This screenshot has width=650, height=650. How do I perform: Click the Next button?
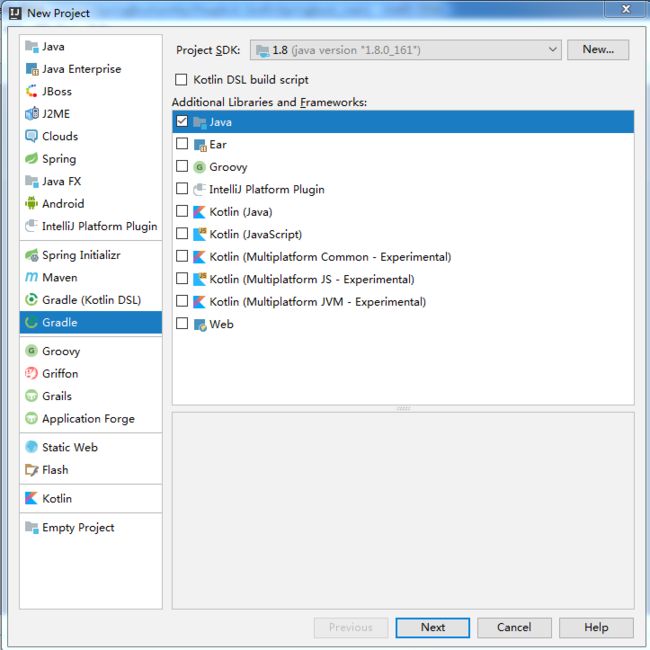[x=433, y=628]
